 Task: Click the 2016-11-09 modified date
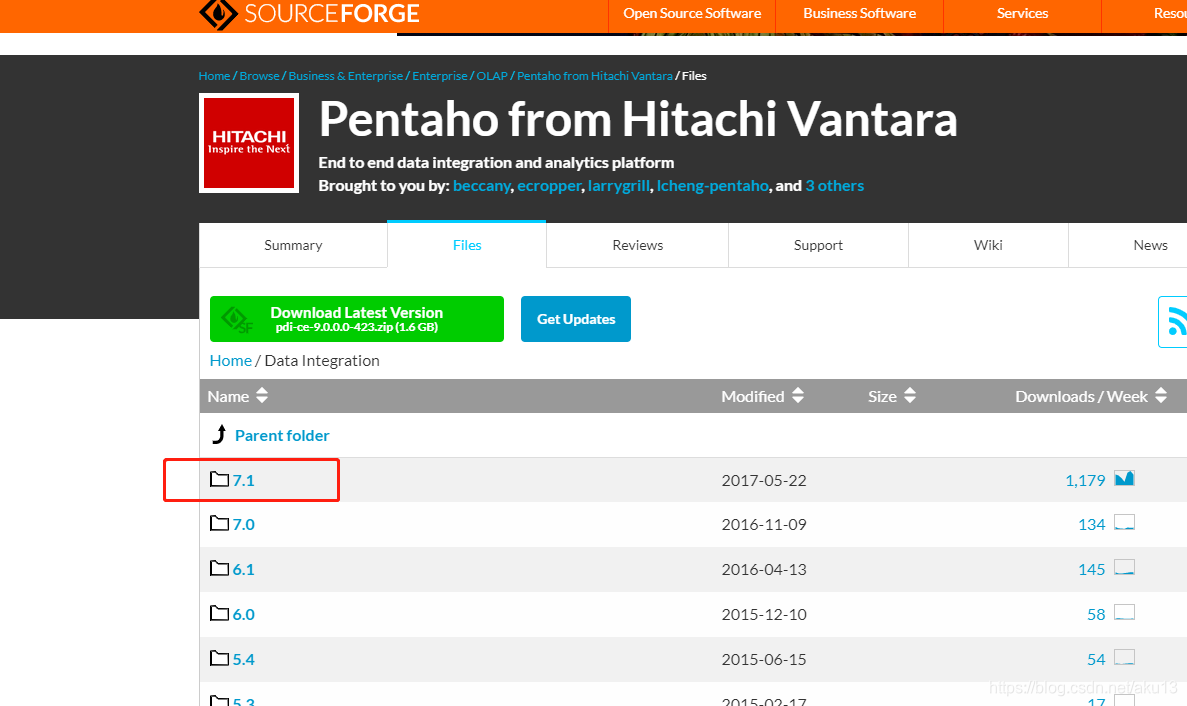[x=764, y=524]
